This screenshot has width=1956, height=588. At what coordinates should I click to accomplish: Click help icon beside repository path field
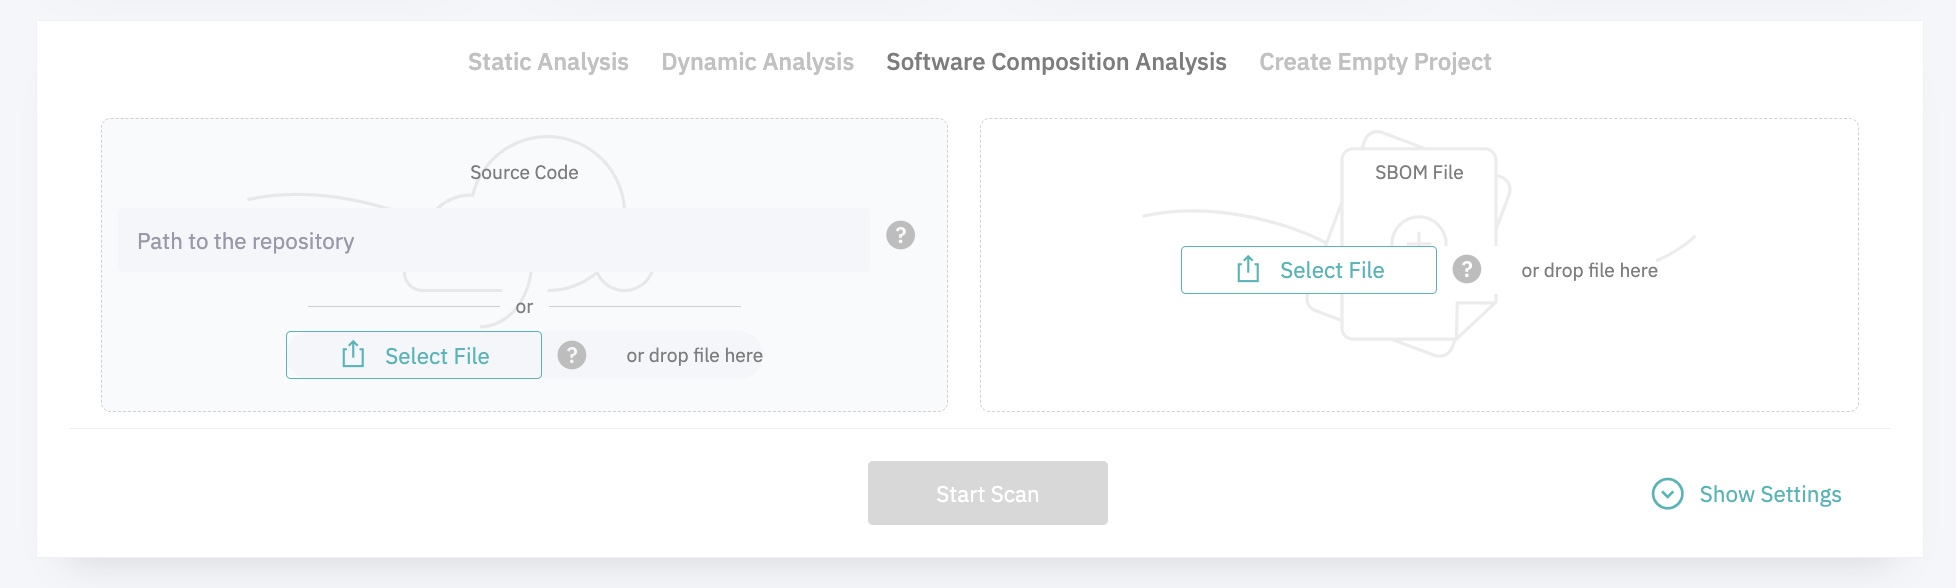pos(900,235)
